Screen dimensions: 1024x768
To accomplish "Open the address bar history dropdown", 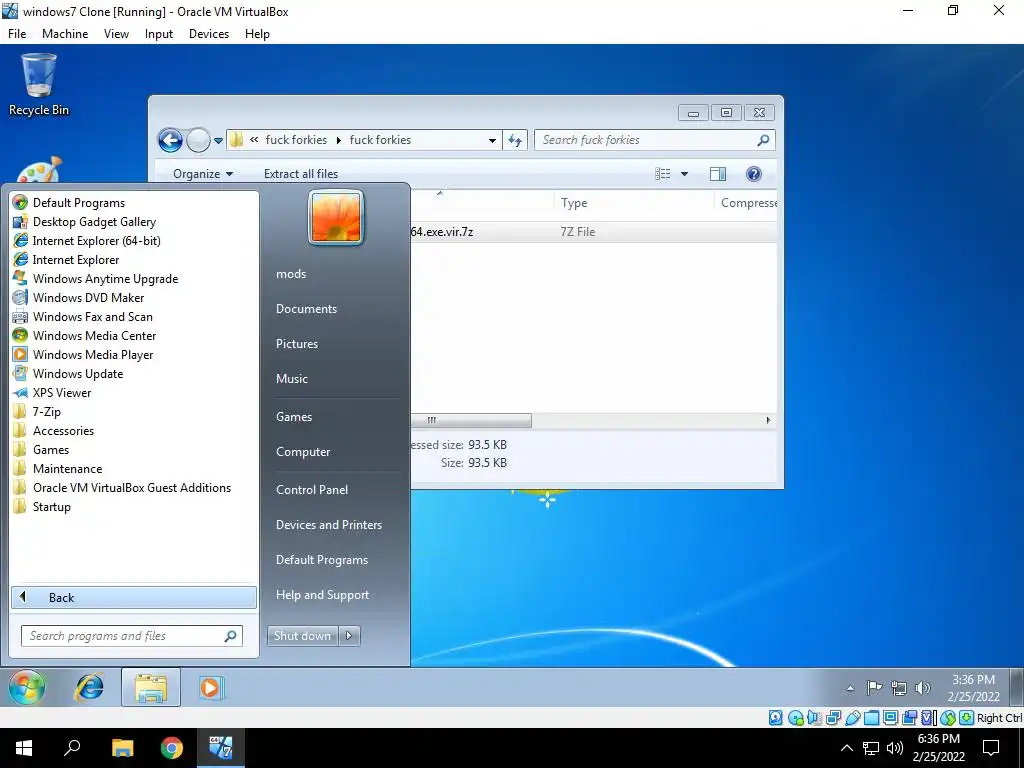I will 492,140.
